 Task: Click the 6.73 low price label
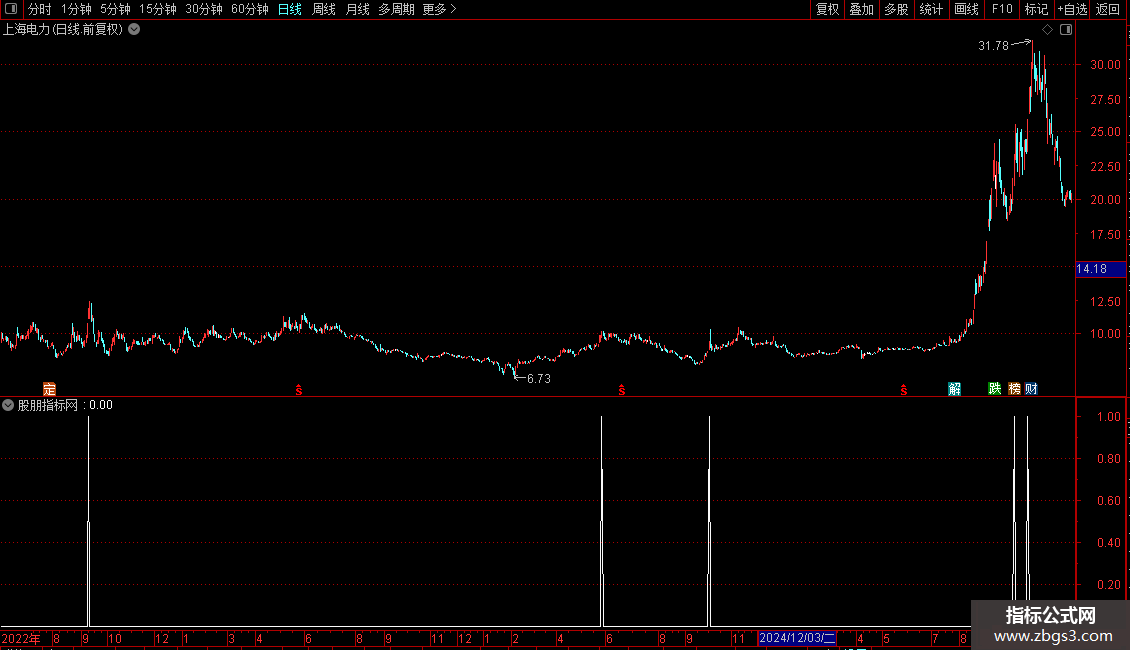pyautogui.click(x=538, y=379)
